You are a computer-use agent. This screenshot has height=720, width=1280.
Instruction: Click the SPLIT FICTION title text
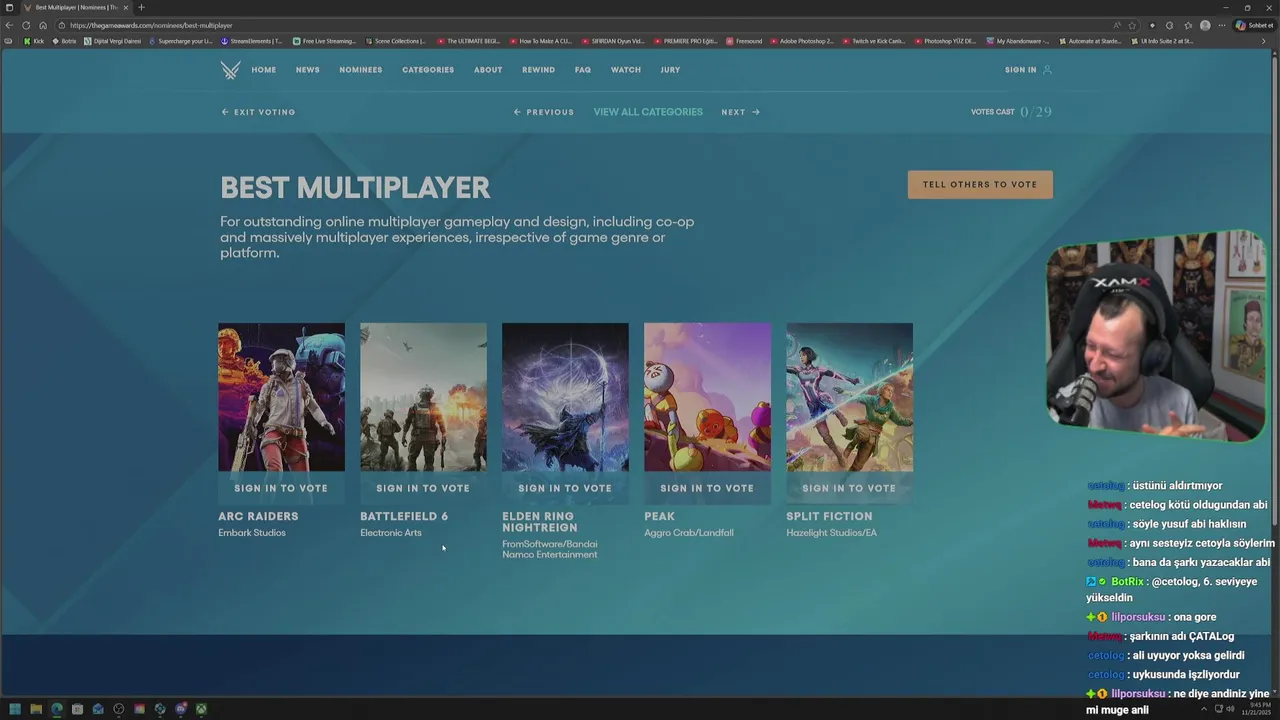829,517
